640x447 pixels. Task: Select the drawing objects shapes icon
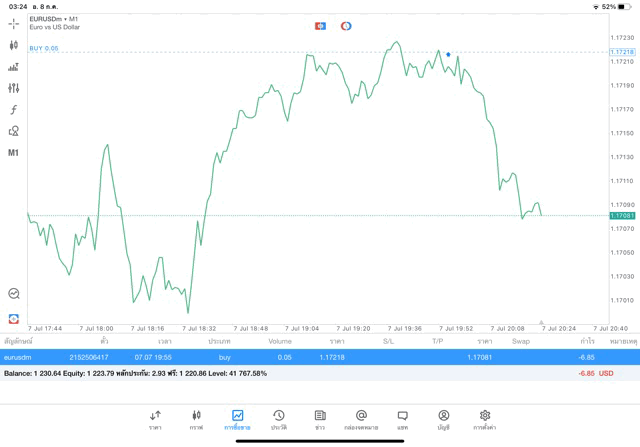tap(13, 131)
